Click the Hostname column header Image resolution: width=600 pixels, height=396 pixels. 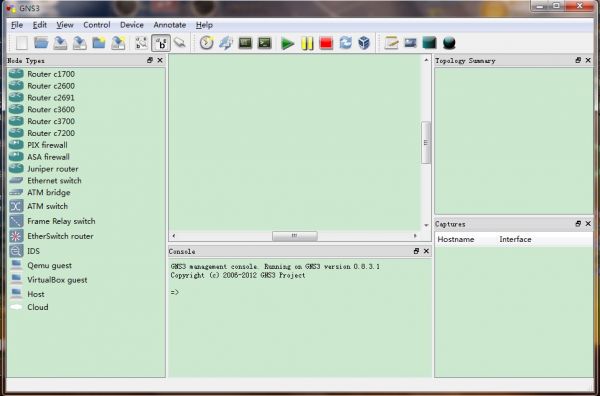(x=456, y=239)
